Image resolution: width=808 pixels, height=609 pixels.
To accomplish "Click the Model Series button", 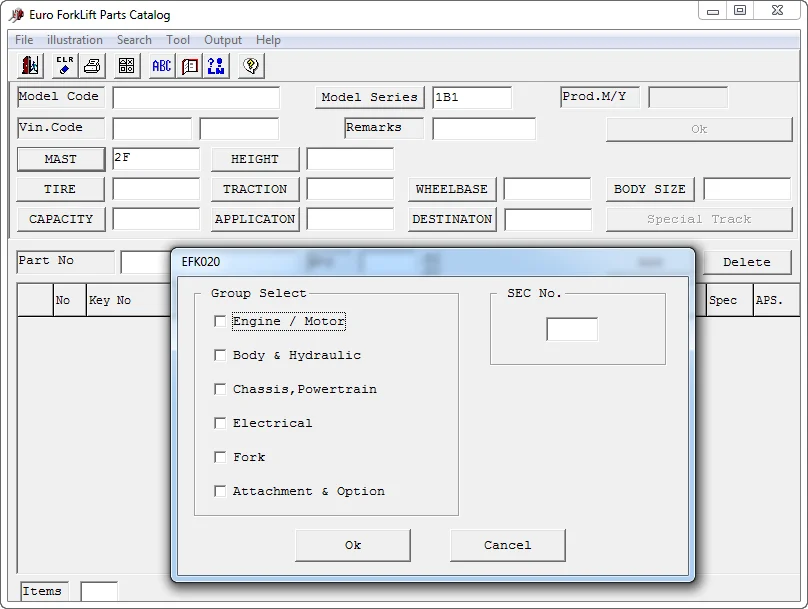I will click(369, 97).
